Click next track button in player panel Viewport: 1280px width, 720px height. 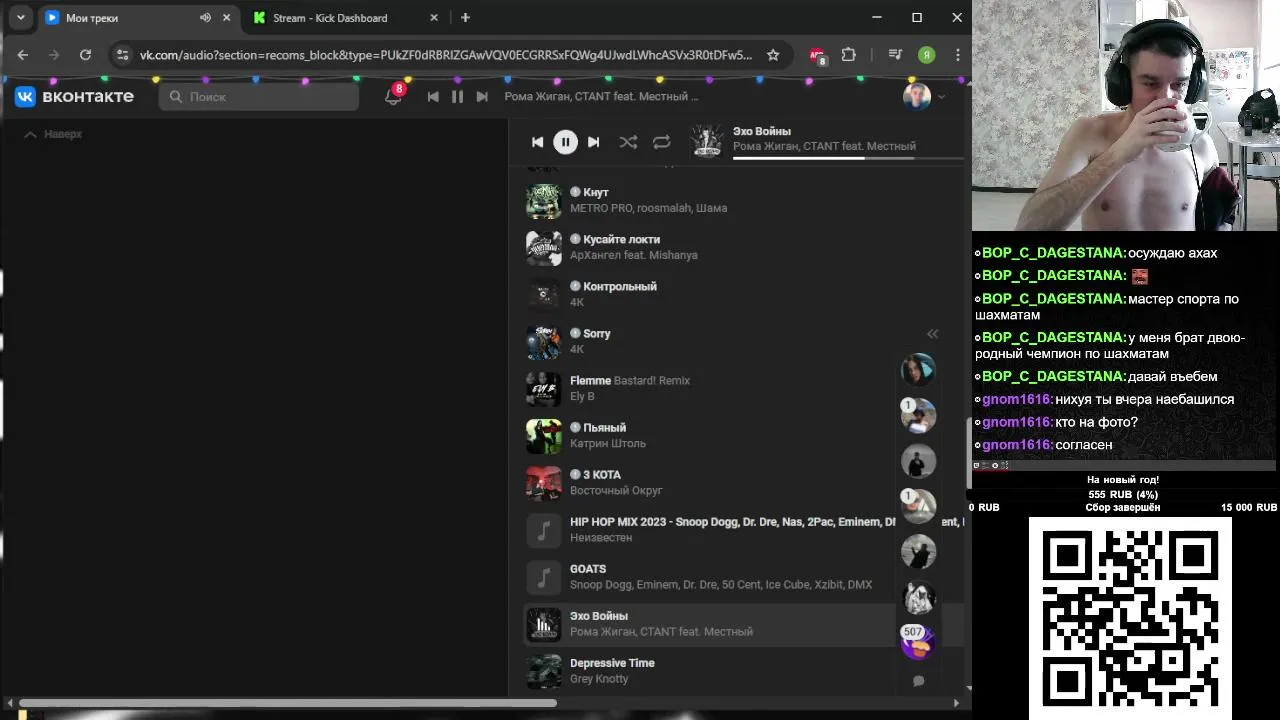coord(593,142)
